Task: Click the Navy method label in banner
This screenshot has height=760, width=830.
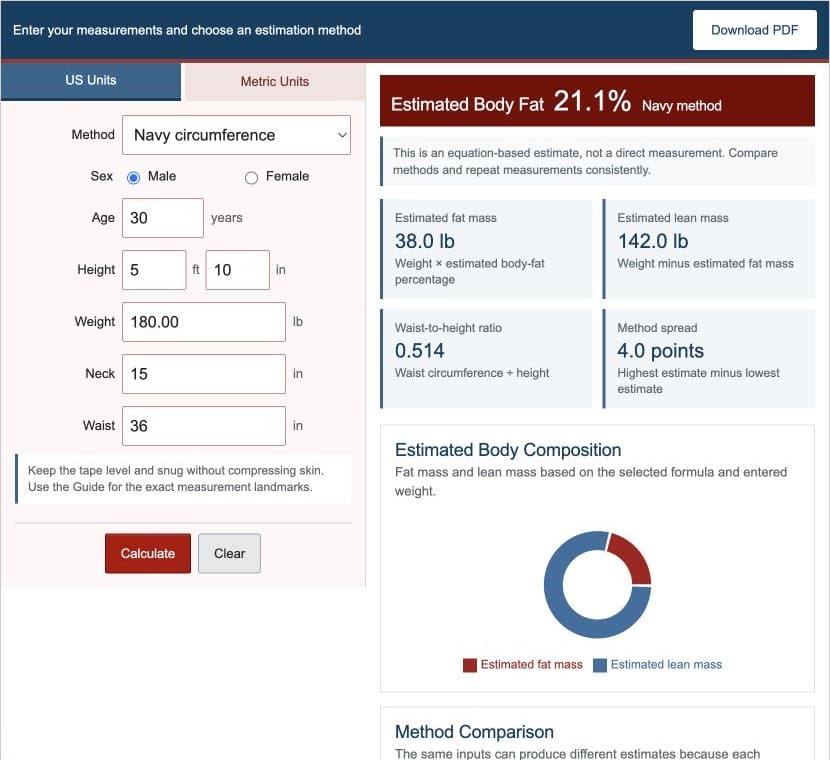Action: (681, 106)
